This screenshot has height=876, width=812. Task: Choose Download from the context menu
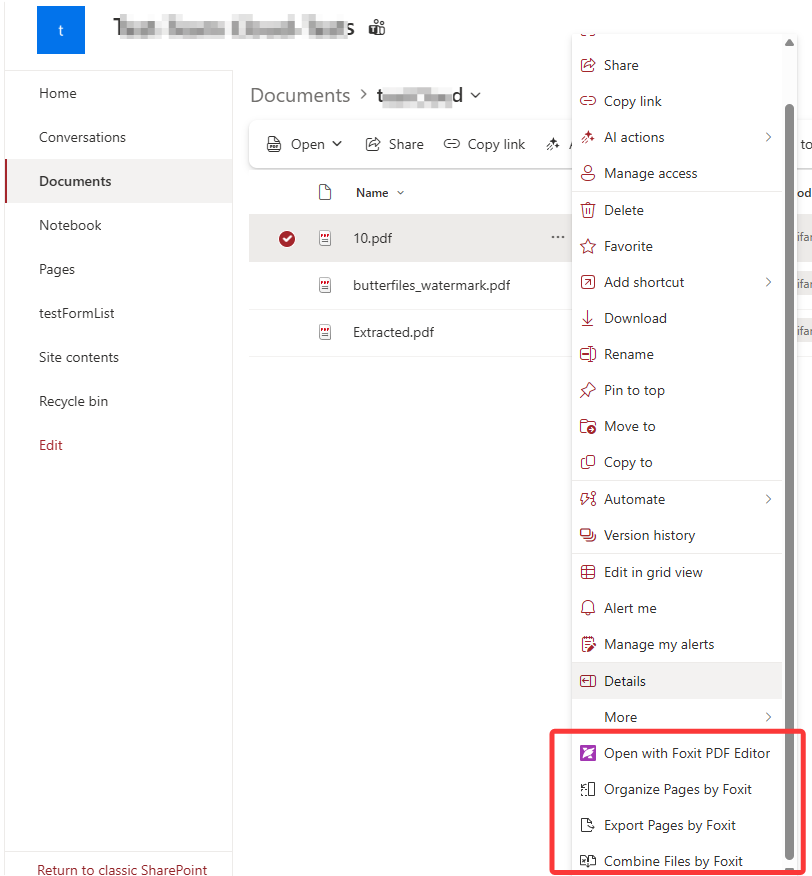[x=677, y=318]
